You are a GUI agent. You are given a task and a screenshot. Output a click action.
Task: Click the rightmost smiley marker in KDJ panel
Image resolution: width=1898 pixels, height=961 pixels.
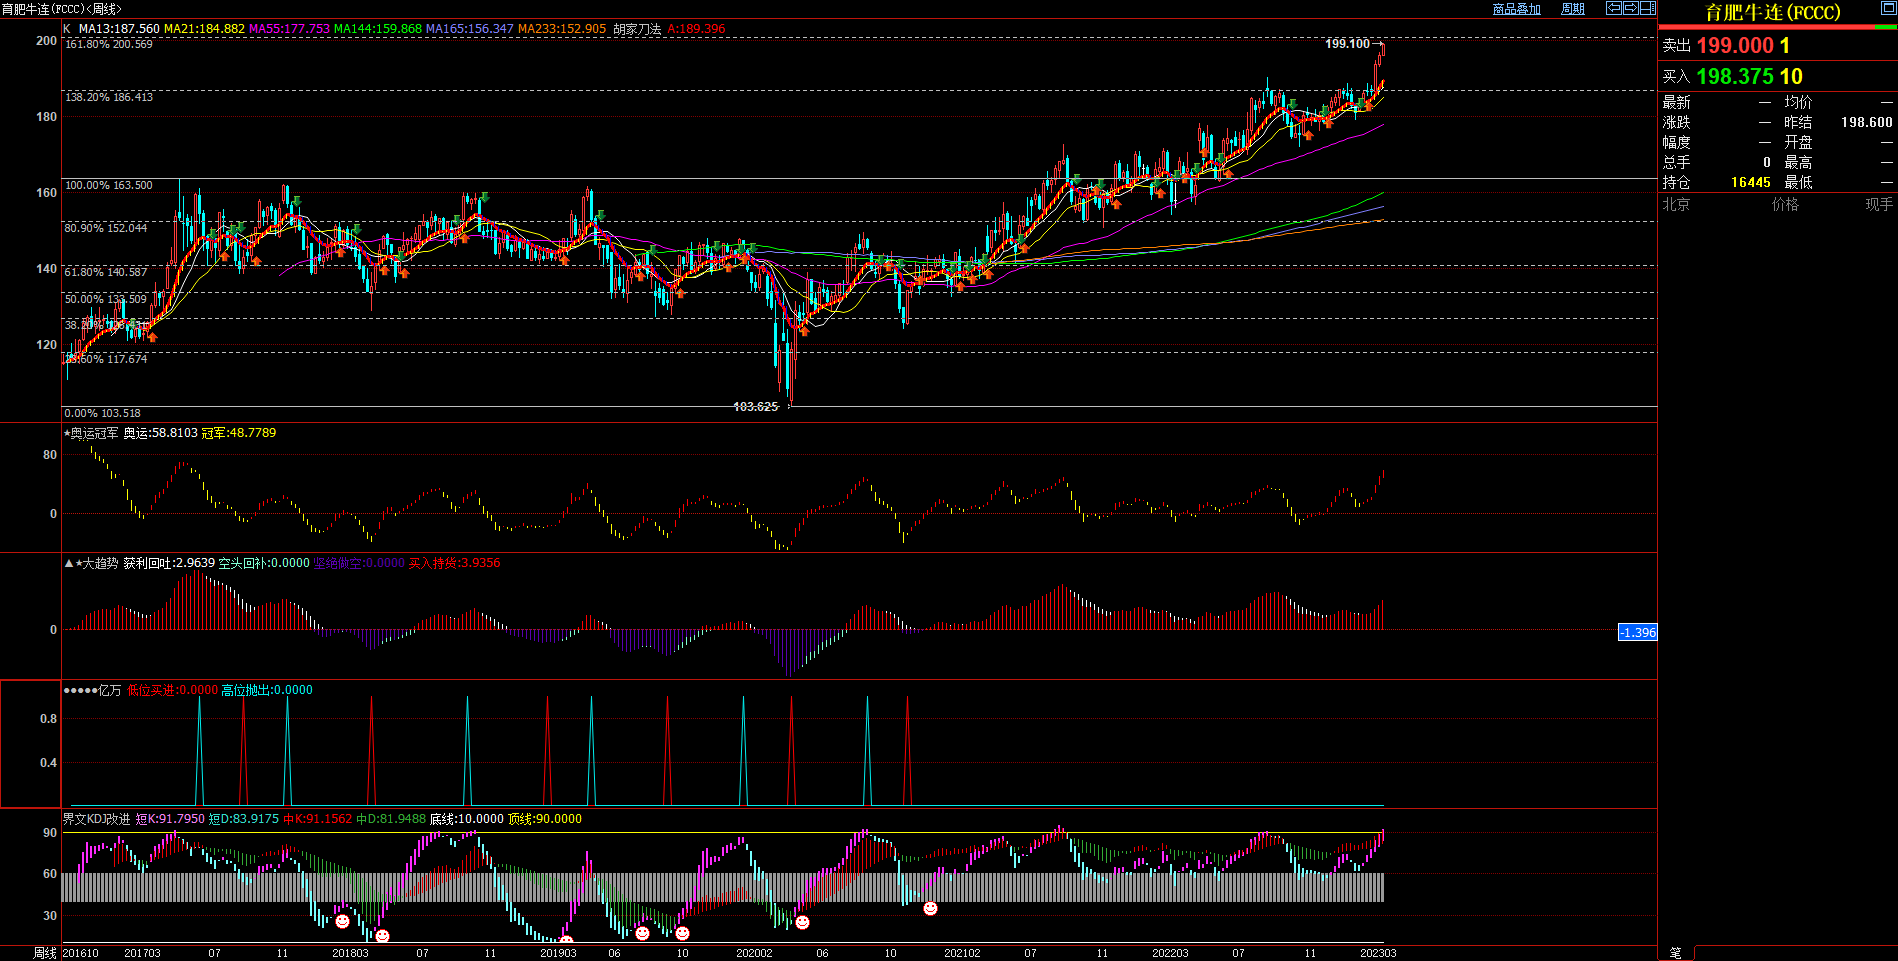tap(930, 908)
